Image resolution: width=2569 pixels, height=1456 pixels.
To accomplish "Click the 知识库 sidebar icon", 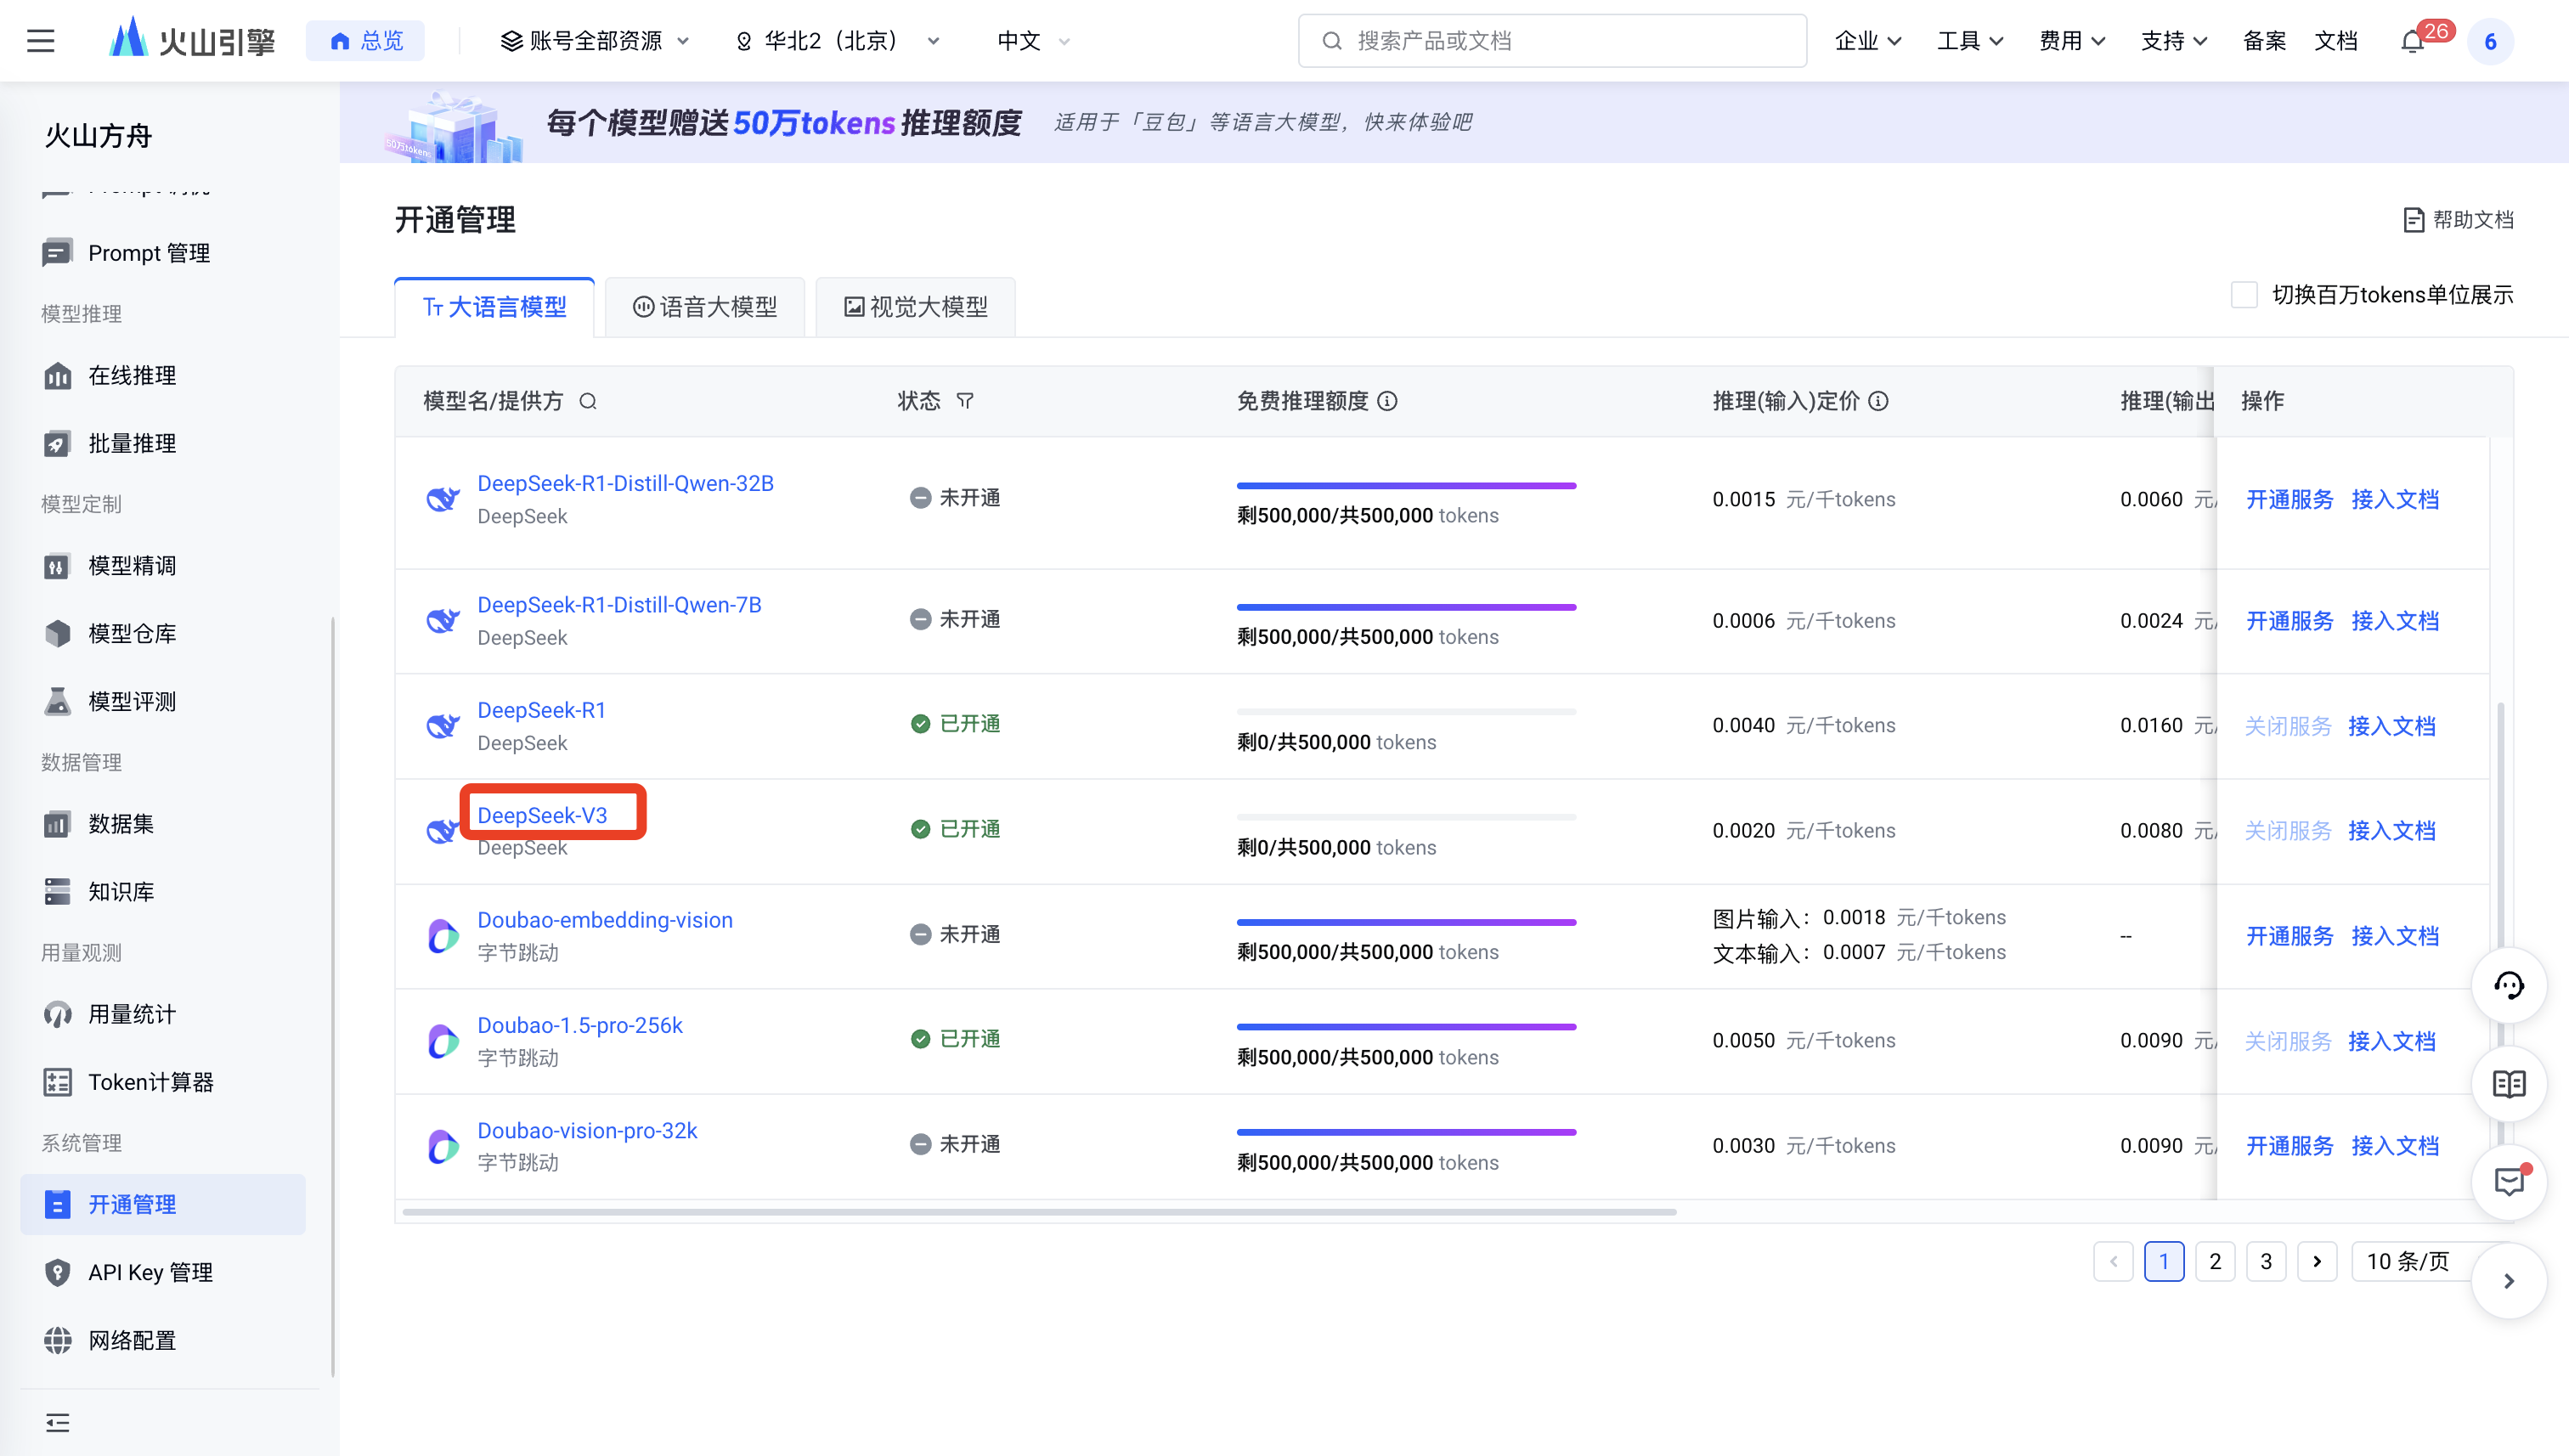I will (57, 892).
